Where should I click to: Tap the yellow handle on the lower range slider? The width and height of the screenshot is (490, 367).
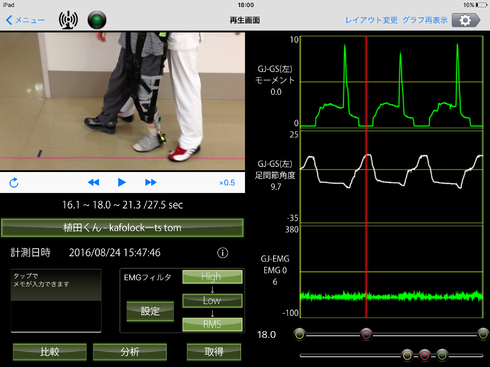407,355
